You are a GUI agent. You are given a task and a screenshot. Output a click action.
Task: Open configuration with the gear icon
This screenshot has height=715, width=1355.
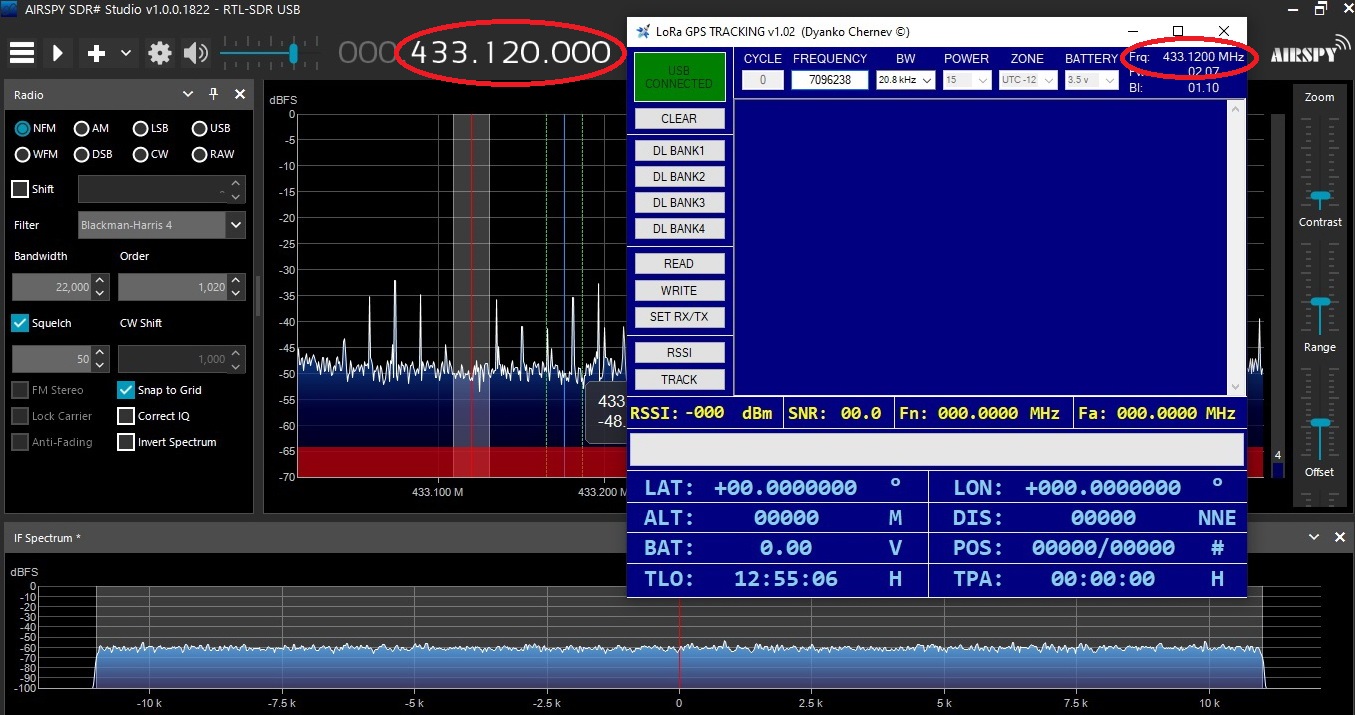click(160, 53)
